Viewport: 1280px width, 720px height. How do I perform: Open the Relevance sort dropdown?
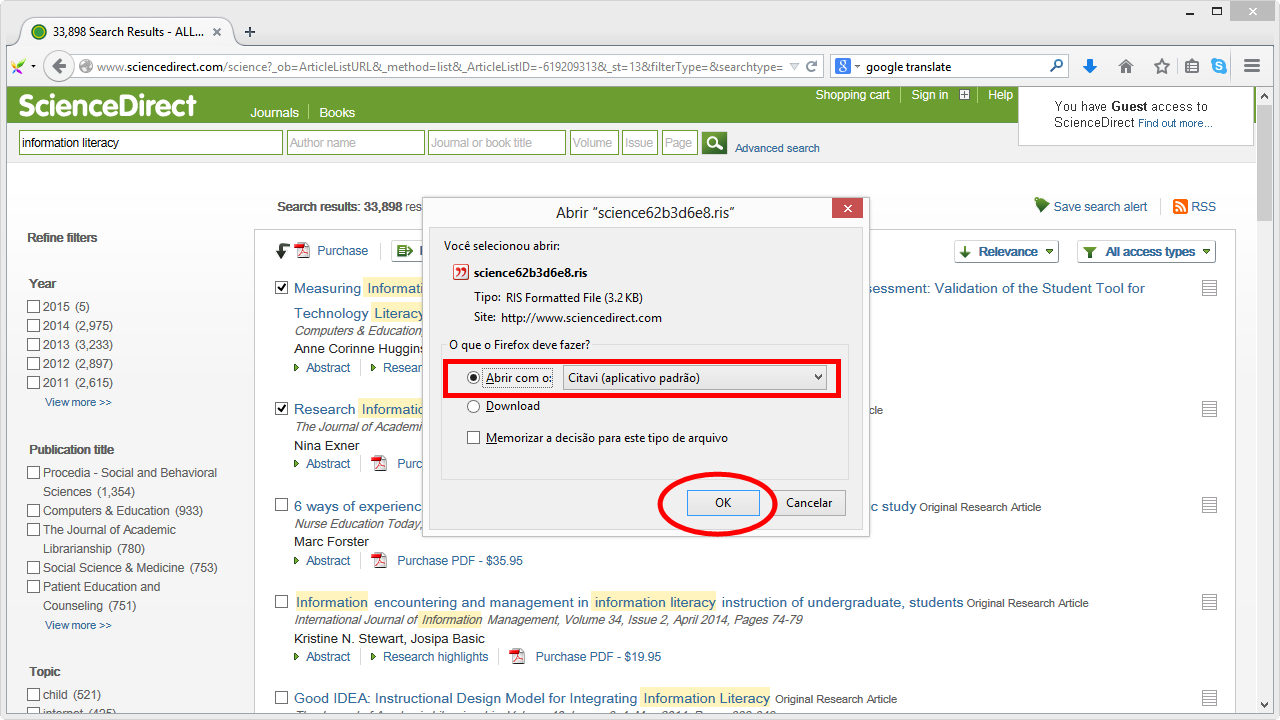1006,252
